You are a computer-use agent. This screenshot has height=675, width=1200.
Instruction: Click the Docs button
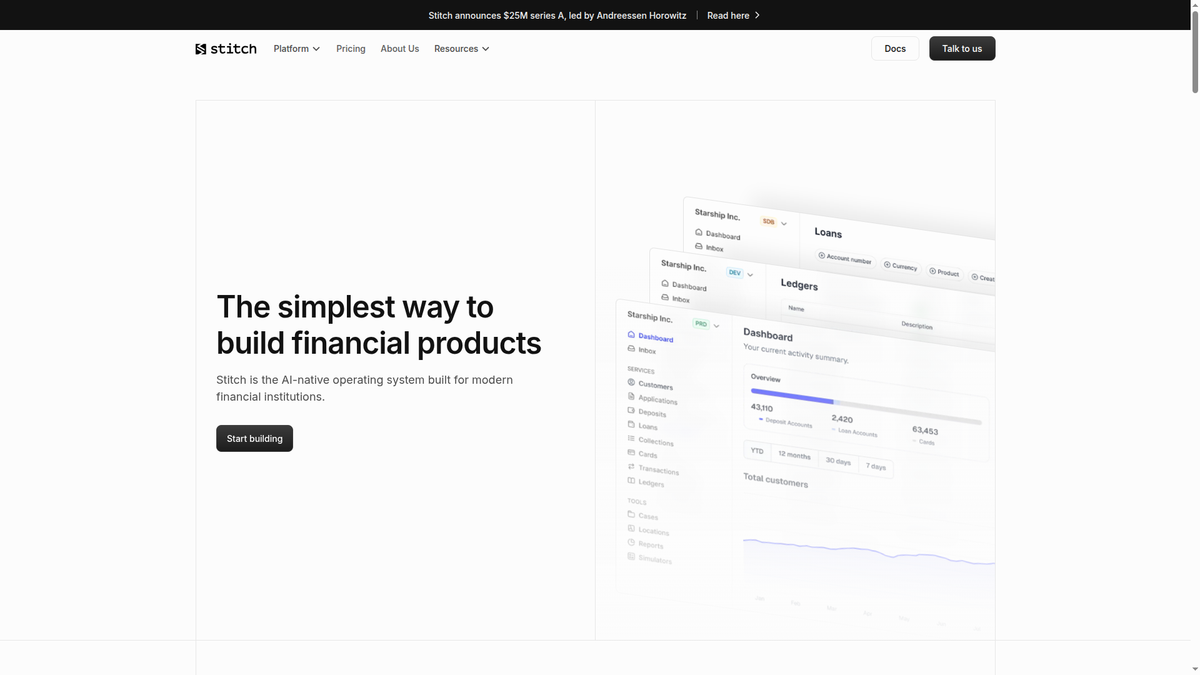[895, 49]
